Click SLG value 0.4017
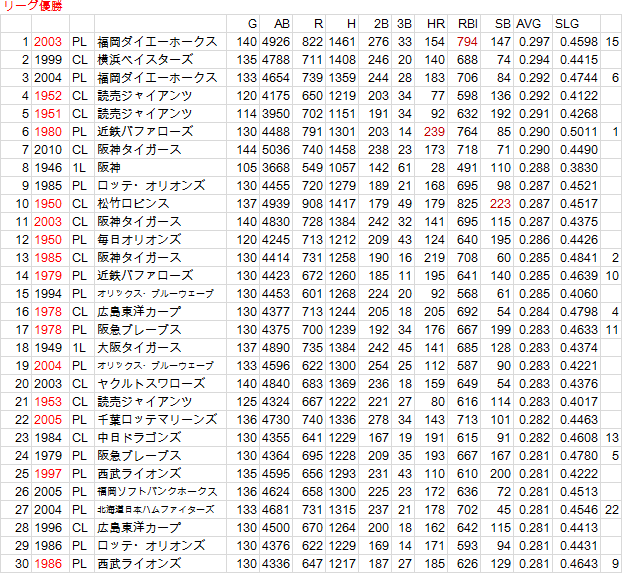Image resolution: width=622 pixels, height=573 pixels. 579,402
